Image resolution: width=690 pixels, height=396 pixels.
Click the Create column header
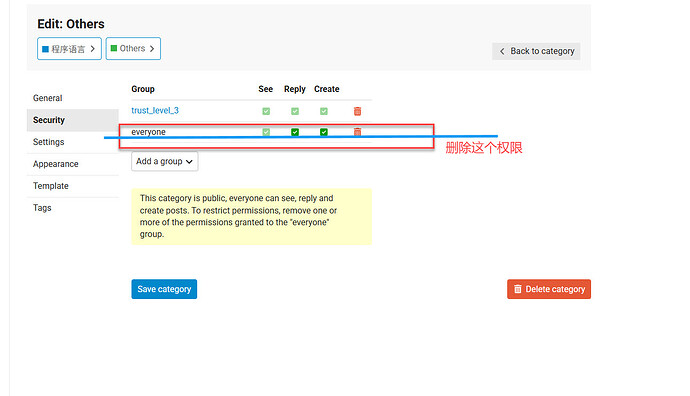(x=327, y=89)
